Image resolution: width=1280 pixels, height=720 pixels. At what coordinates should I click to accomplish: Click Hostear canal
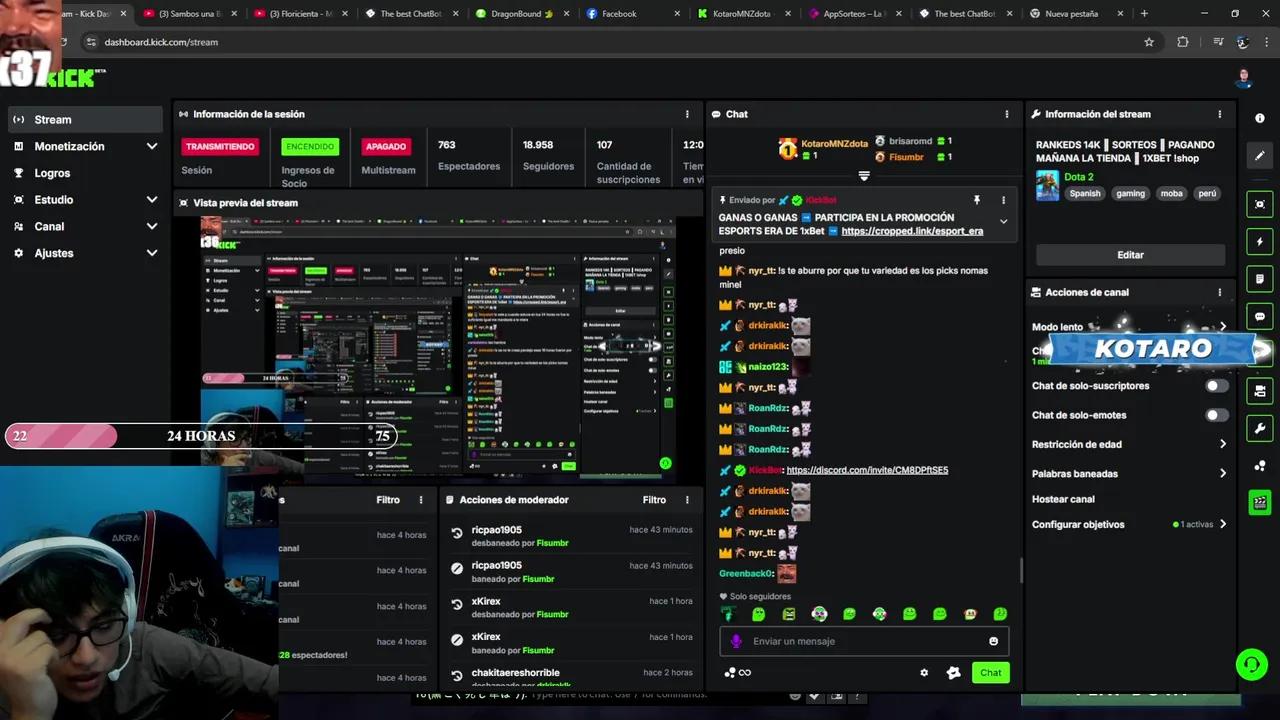coord(1063,499)
